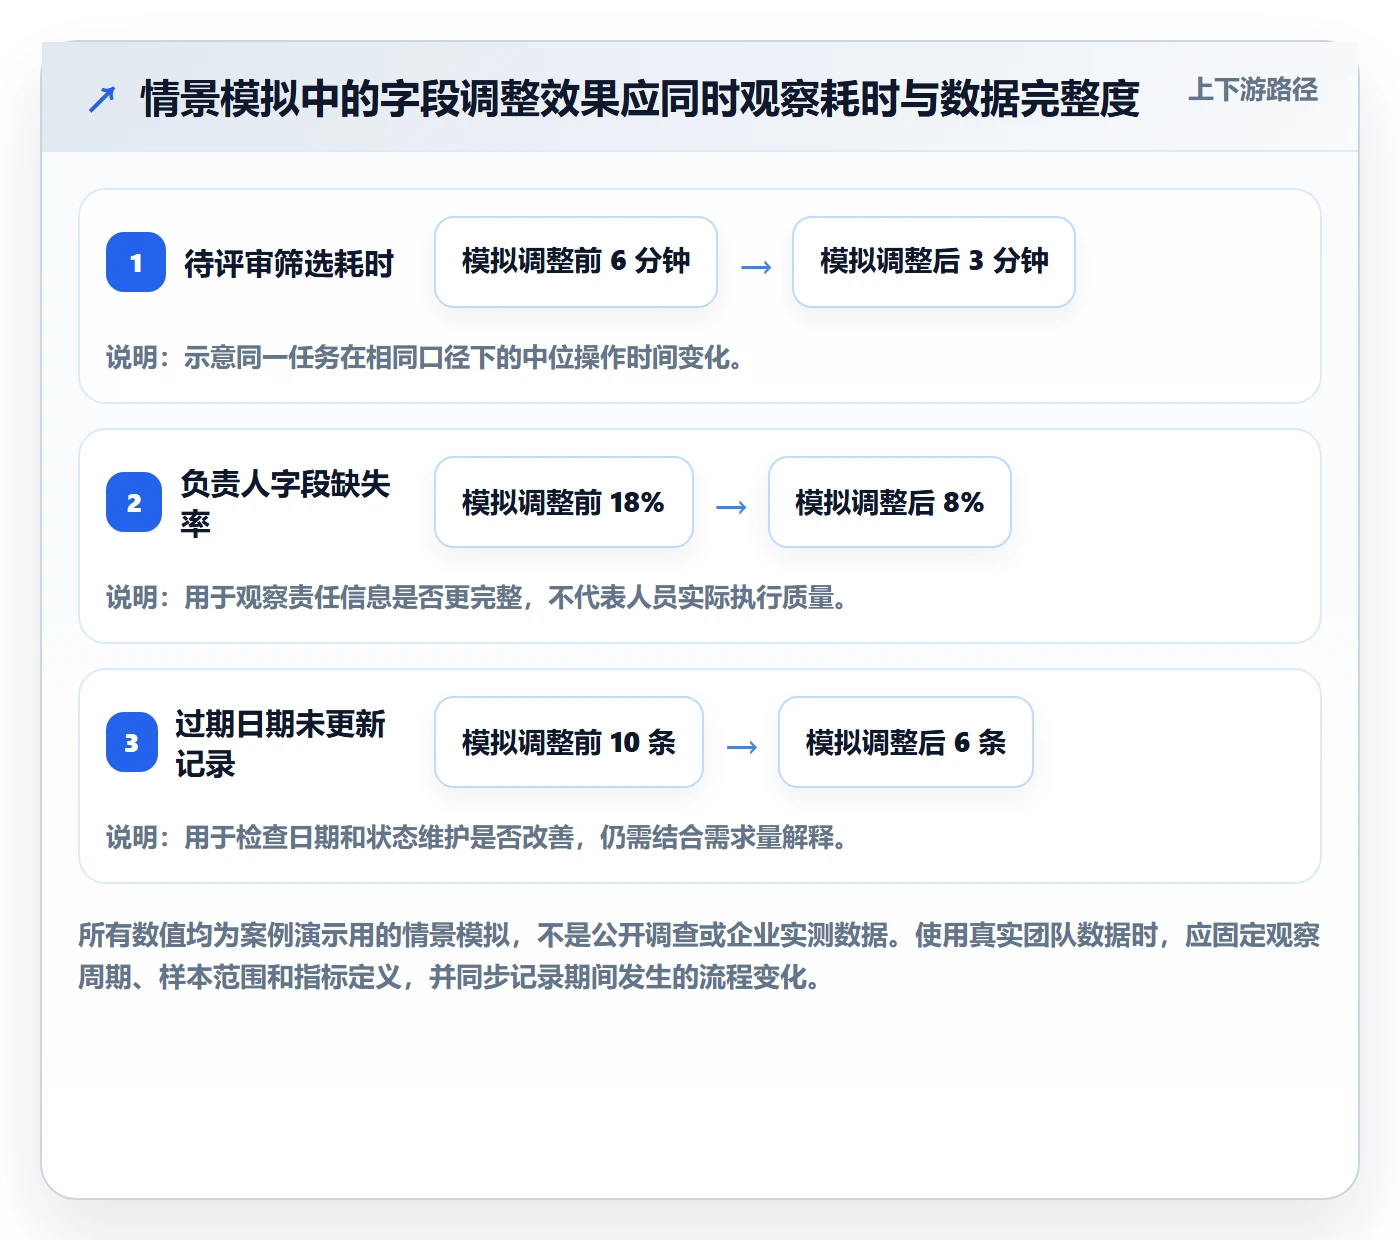Select the card title starting with 情景模拟中的字段调整效果
This screenshot has height=1240, width=1400.
click(640, 99)
